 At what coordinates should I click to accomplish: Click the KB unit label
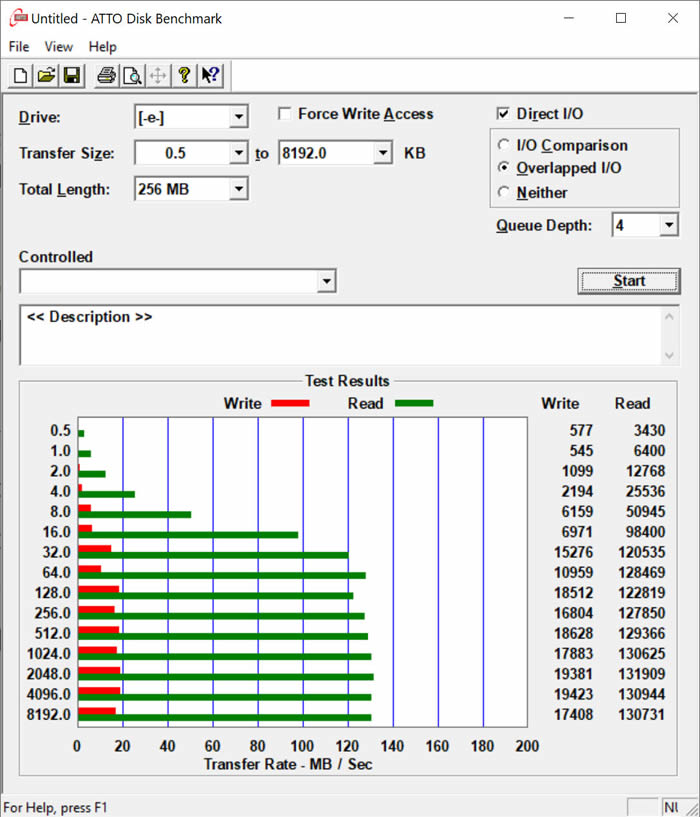pos(414,153)
